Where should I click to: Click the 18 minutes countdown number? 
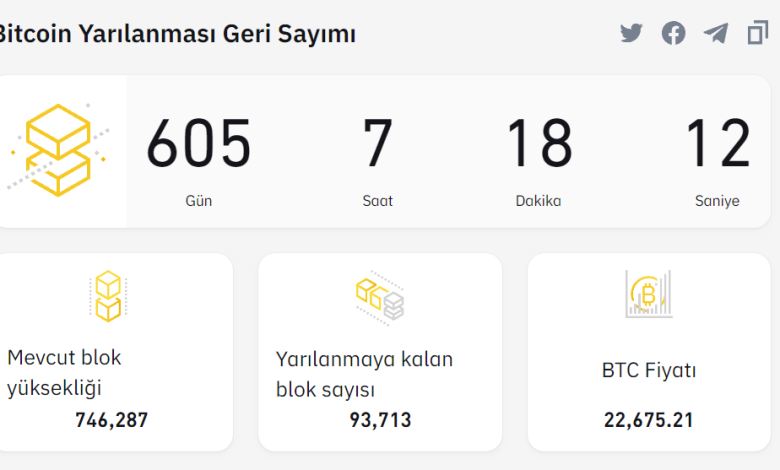(539, 143)
